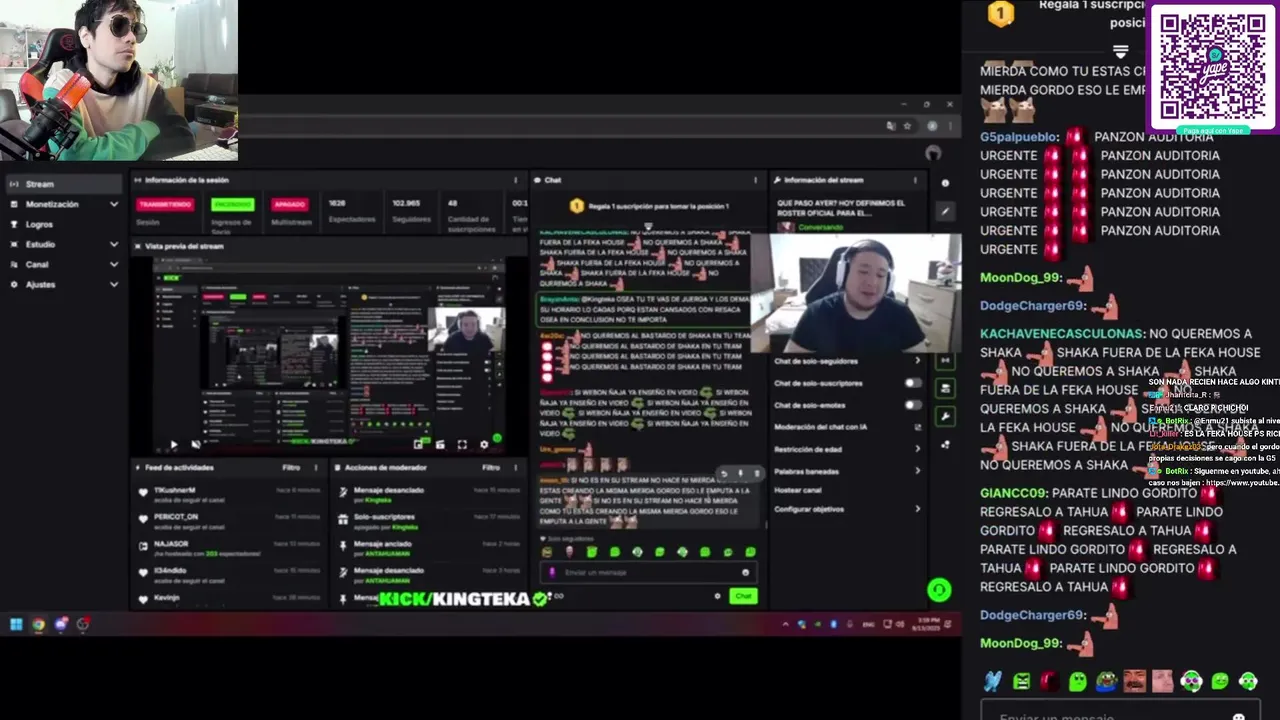
Task: Open chat settings gear next to Chat button
Action: [717, 596]
